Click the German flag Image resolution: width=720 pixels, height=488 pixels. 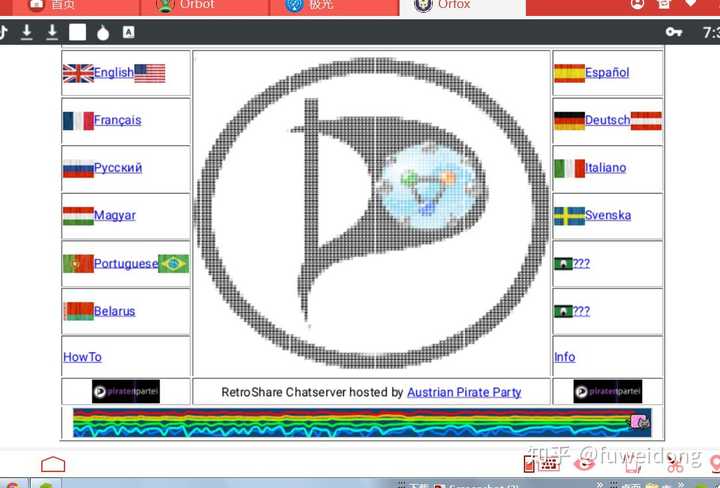coord(569,121)
